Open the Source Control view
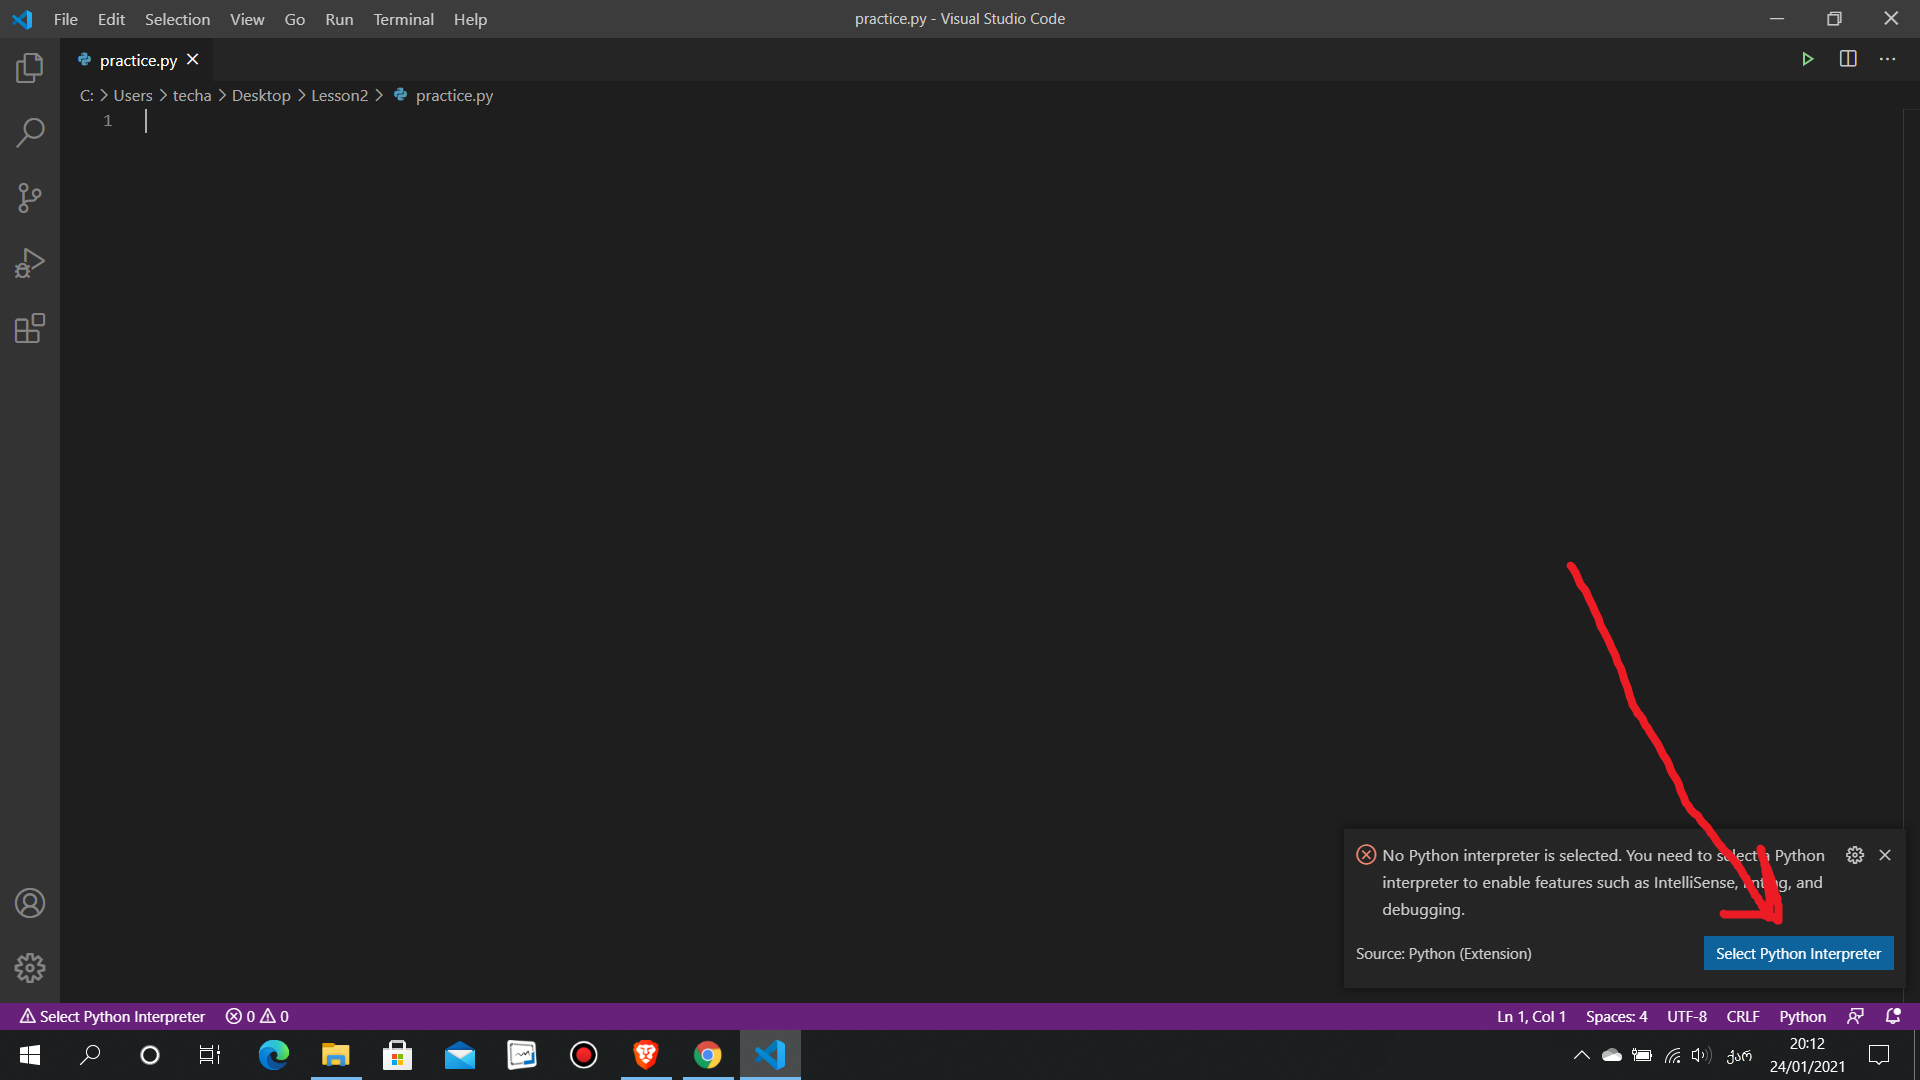The width and height of the screenshot is (1920, 1080). (30, 197)
